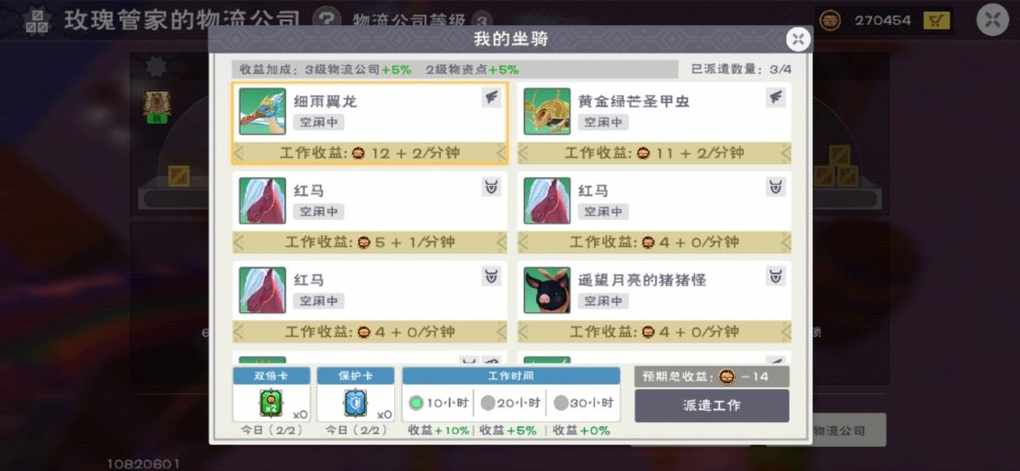The image size is (1020, 471).
Task: Select the 30小时 work time option
Action: pyautogui.click(x=583, y=403)
